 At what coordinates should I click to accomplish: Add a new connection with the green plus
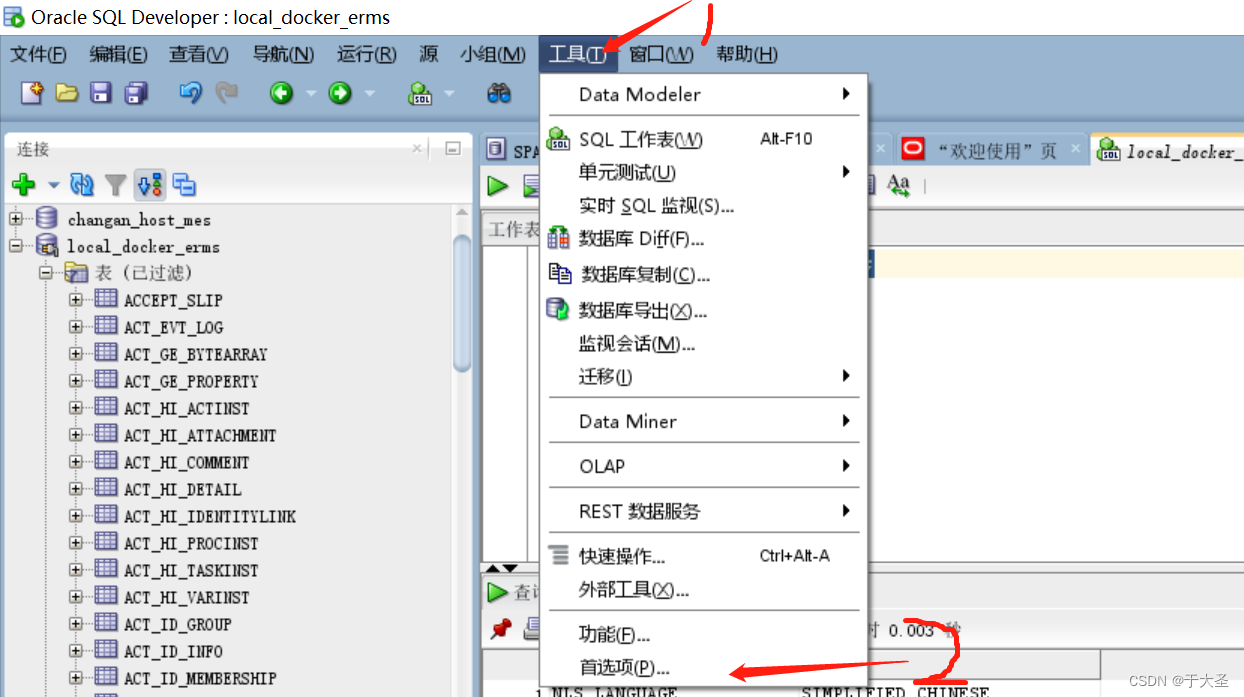tap(21, 185)
